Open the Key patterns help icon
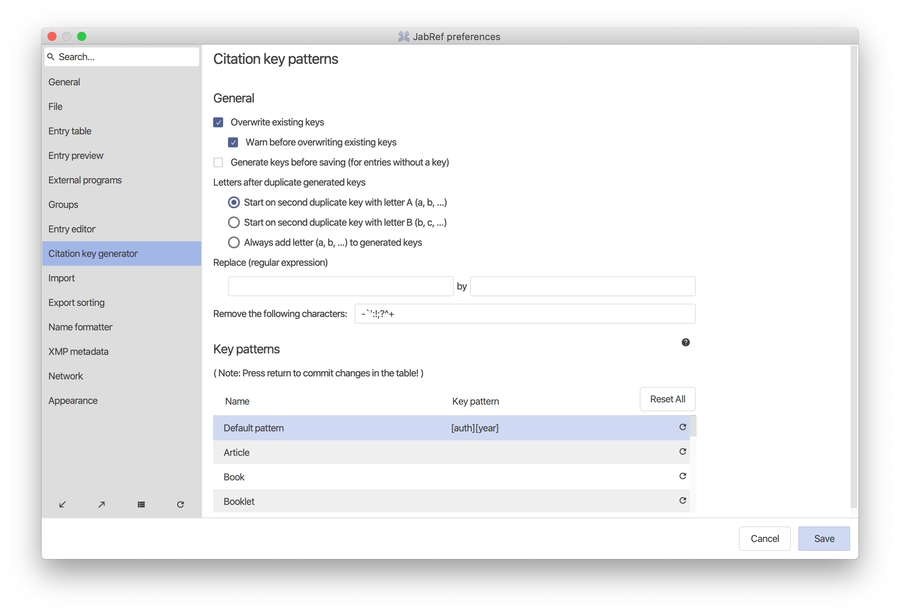This screenshot has width=900, height=614. [x=685, y=342]
